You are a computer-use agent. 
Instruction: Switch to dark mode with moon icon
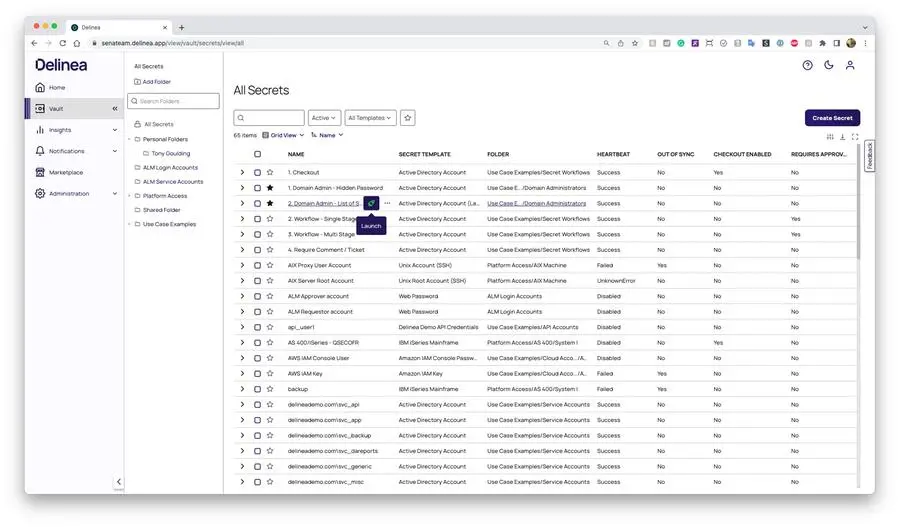coord(828,65)
